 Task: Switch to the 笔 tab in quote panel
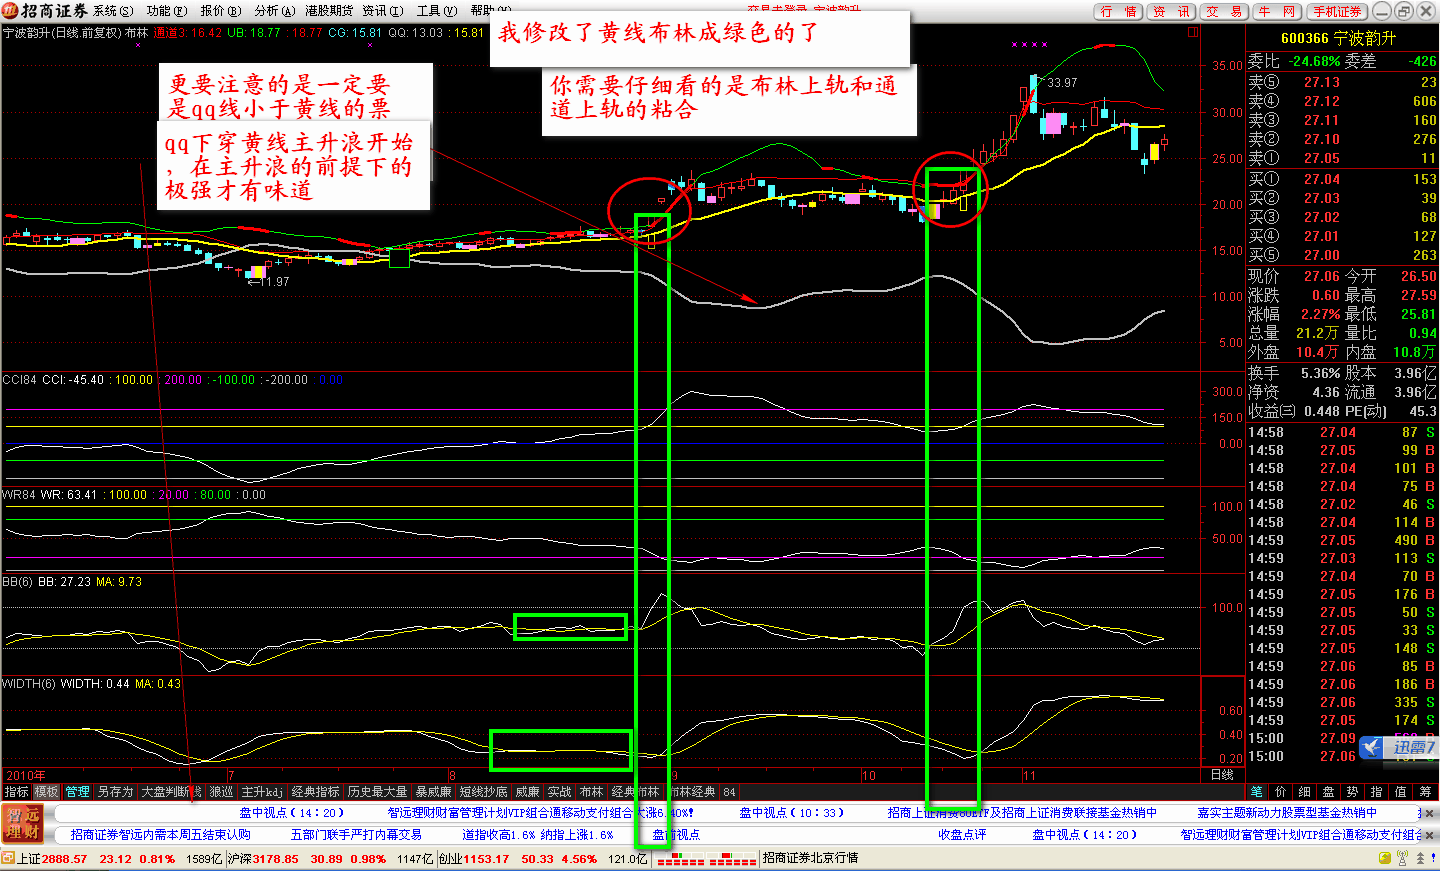pyautogui.click(x=1257, y=791)
